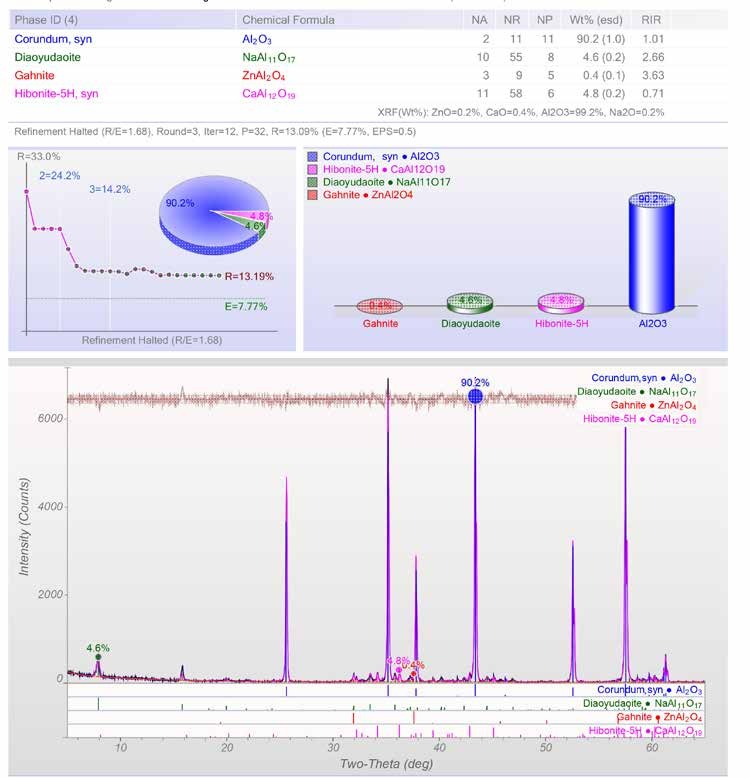The image size is (750, 779).
Task: Click the Intensity (Counts) axis title
Action: pyautogui.click(x=24, y=527)
